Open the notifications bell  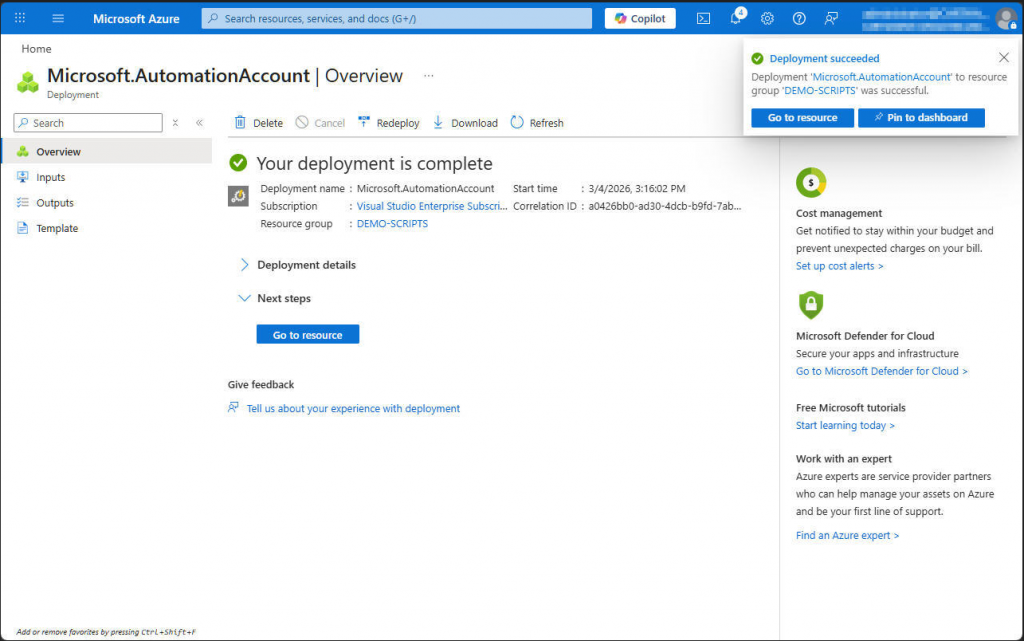click(x=734, y=17)
